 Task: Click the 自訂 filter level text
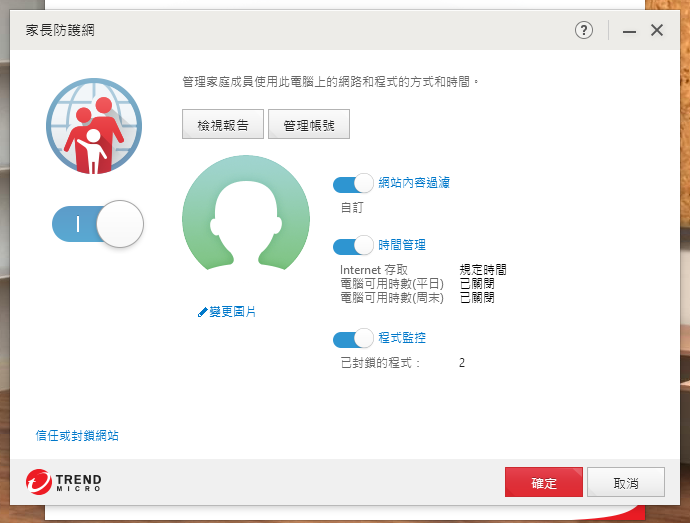[352, 207]
